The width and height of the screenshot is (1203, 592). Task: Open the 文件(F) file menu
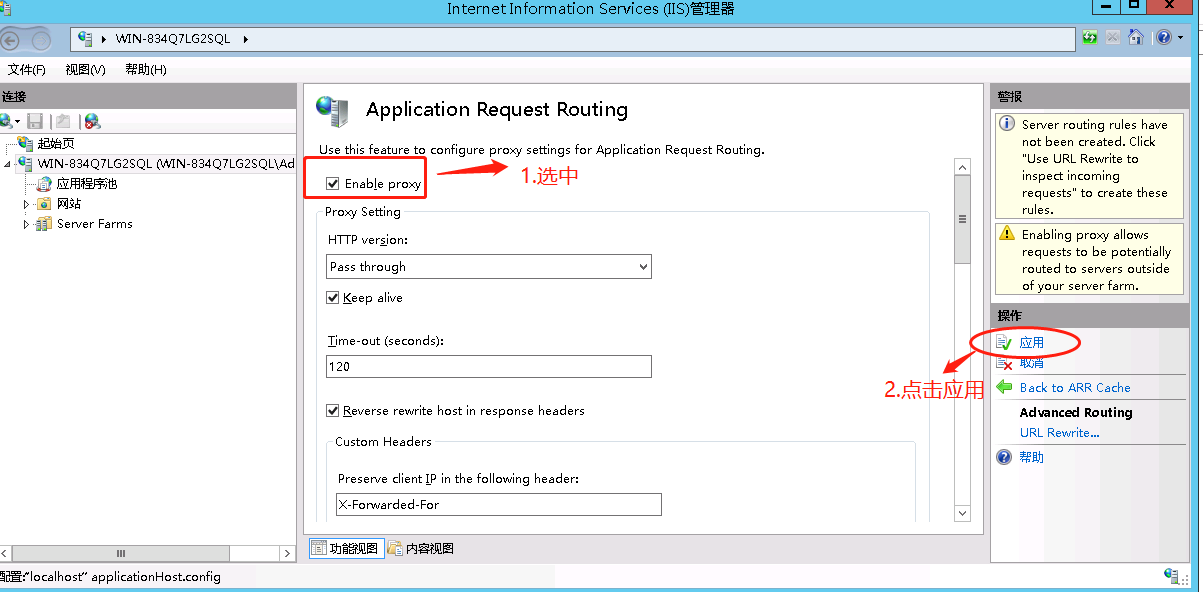27,69
